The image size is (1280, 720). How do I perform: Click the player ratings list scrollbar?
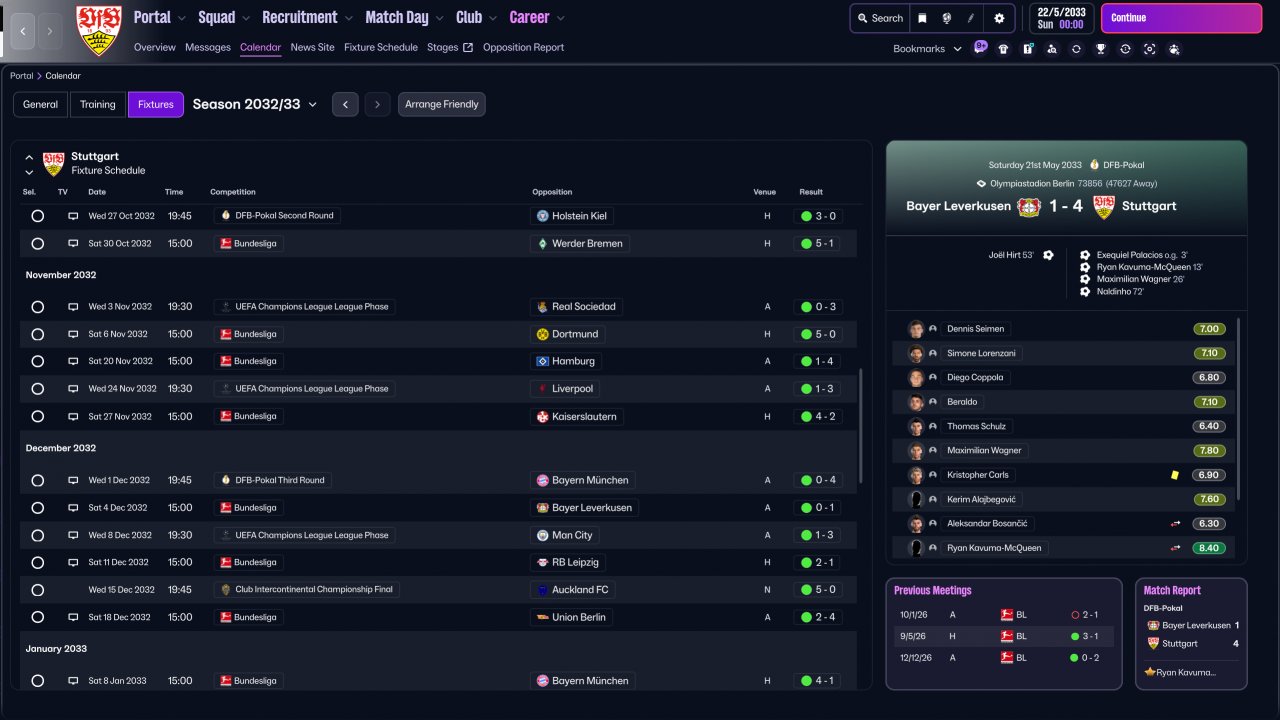[1239, 408]
